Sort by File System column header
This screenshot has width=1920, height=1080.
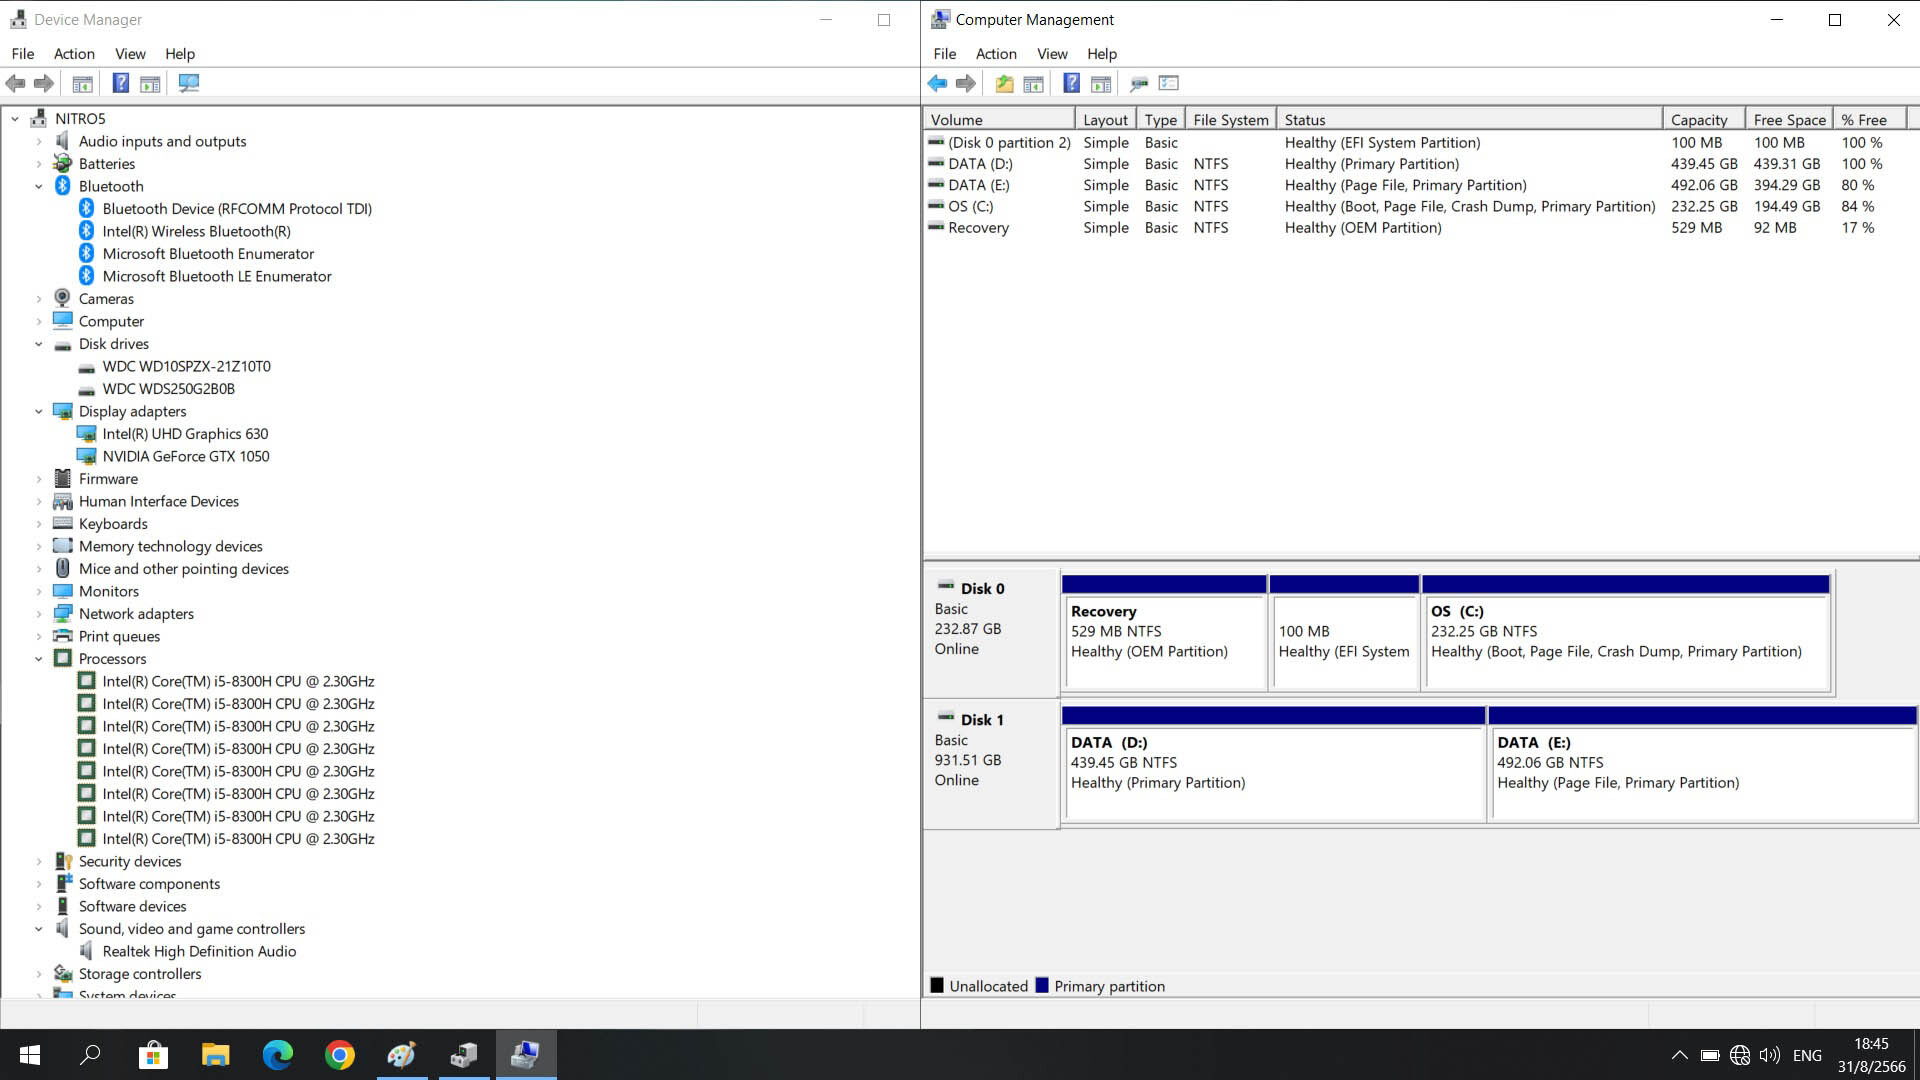coord(1231,120)
